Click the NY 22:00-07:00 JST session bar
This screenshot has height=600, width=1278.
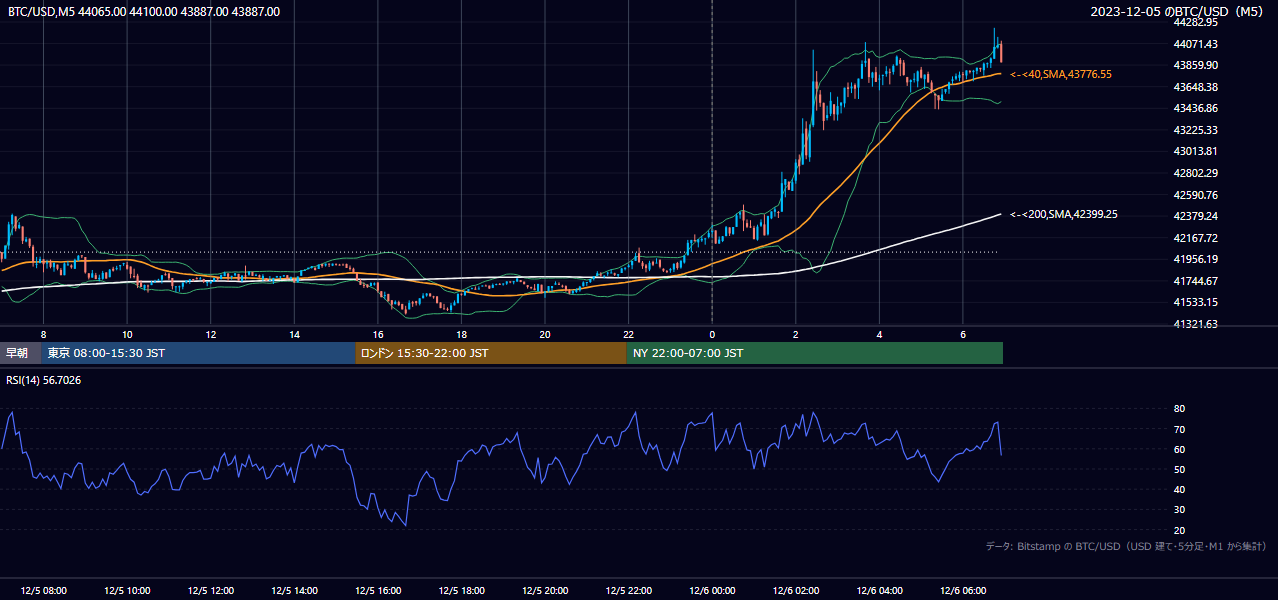(x=815, y=353)
